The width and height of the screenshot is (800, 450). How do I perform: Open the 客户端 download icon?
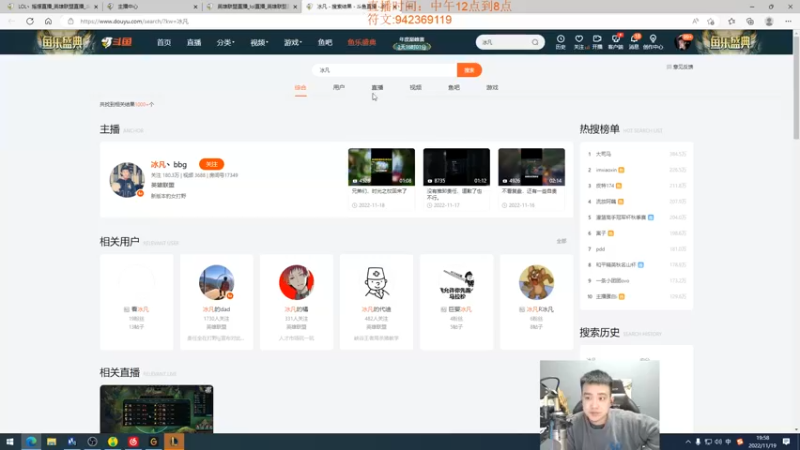615,42
